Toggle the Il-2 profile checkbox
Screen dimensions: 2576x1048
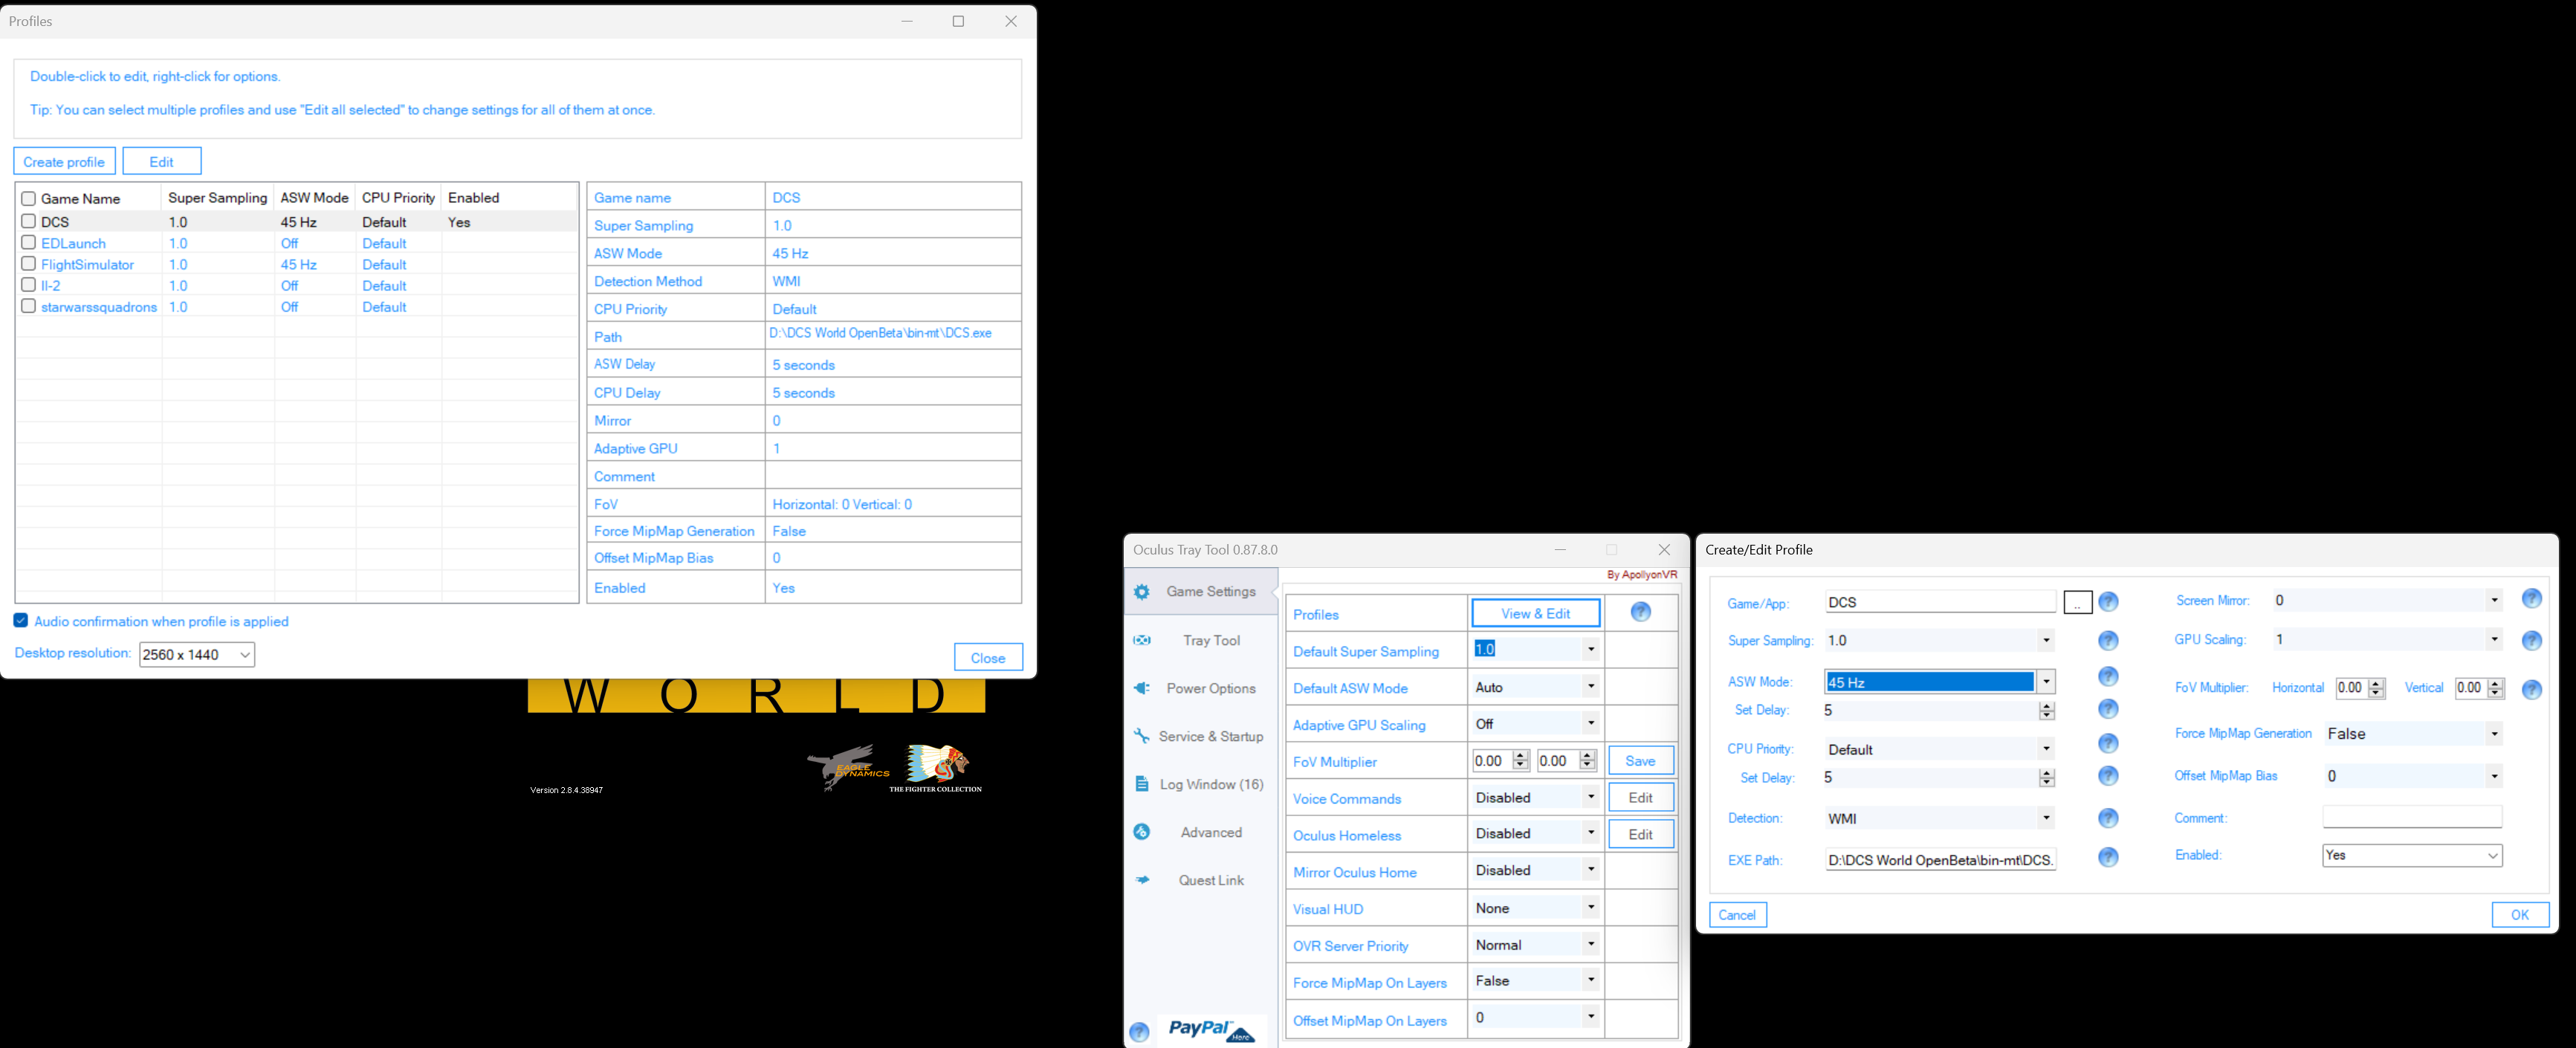pyautogui.click(x=29, y=285)
